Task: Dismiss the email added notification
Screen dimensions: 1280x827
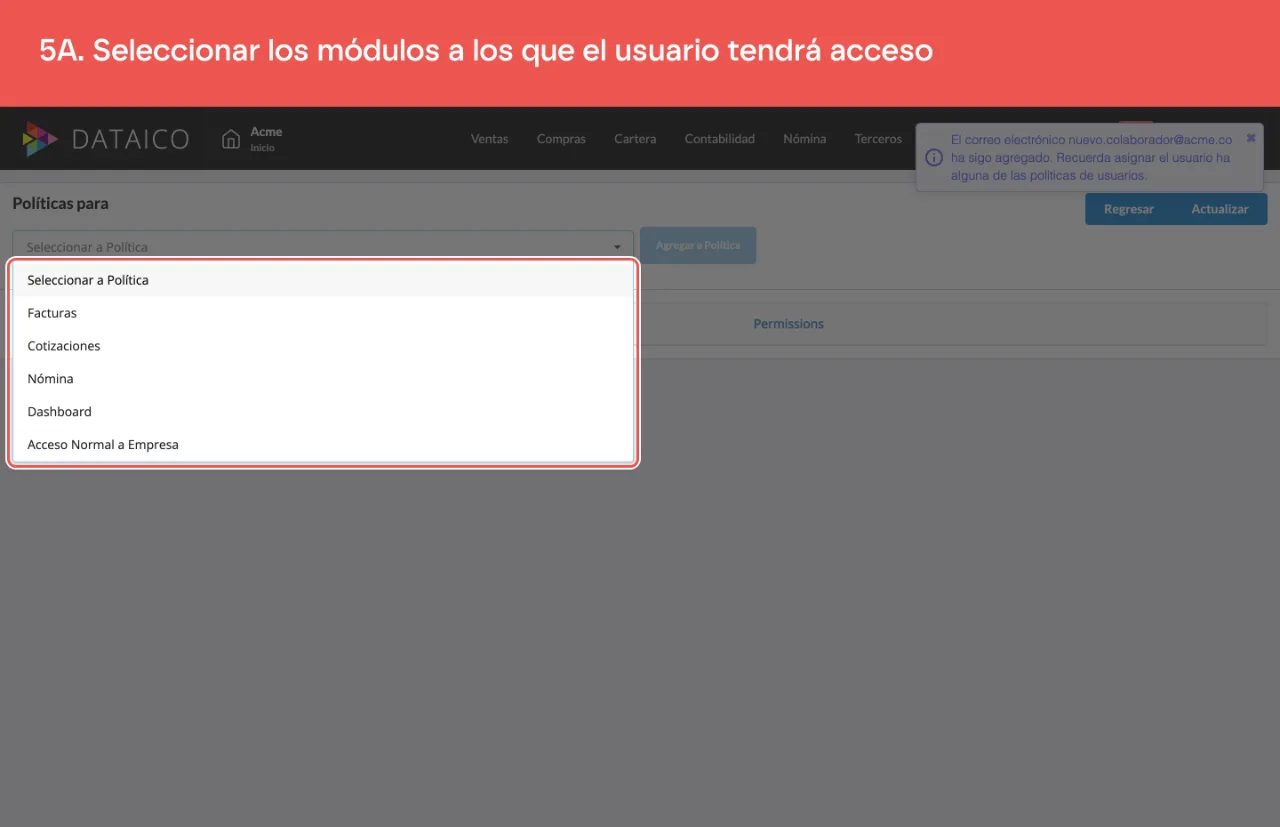Action: click(1251, 138)
